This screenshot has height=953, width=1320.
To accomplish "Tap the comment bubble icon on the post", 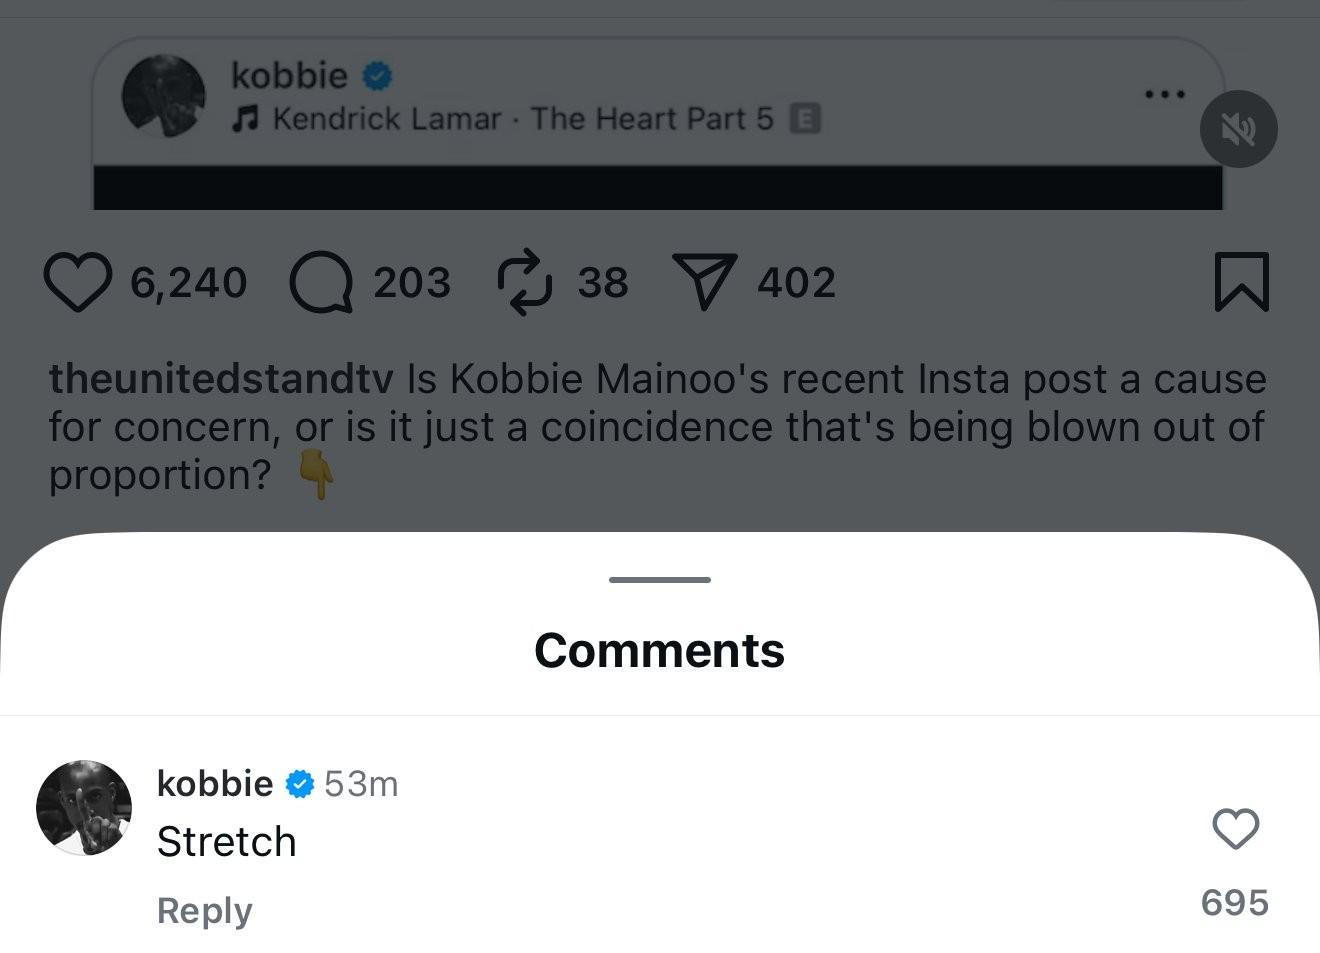I will click(321, 282).
